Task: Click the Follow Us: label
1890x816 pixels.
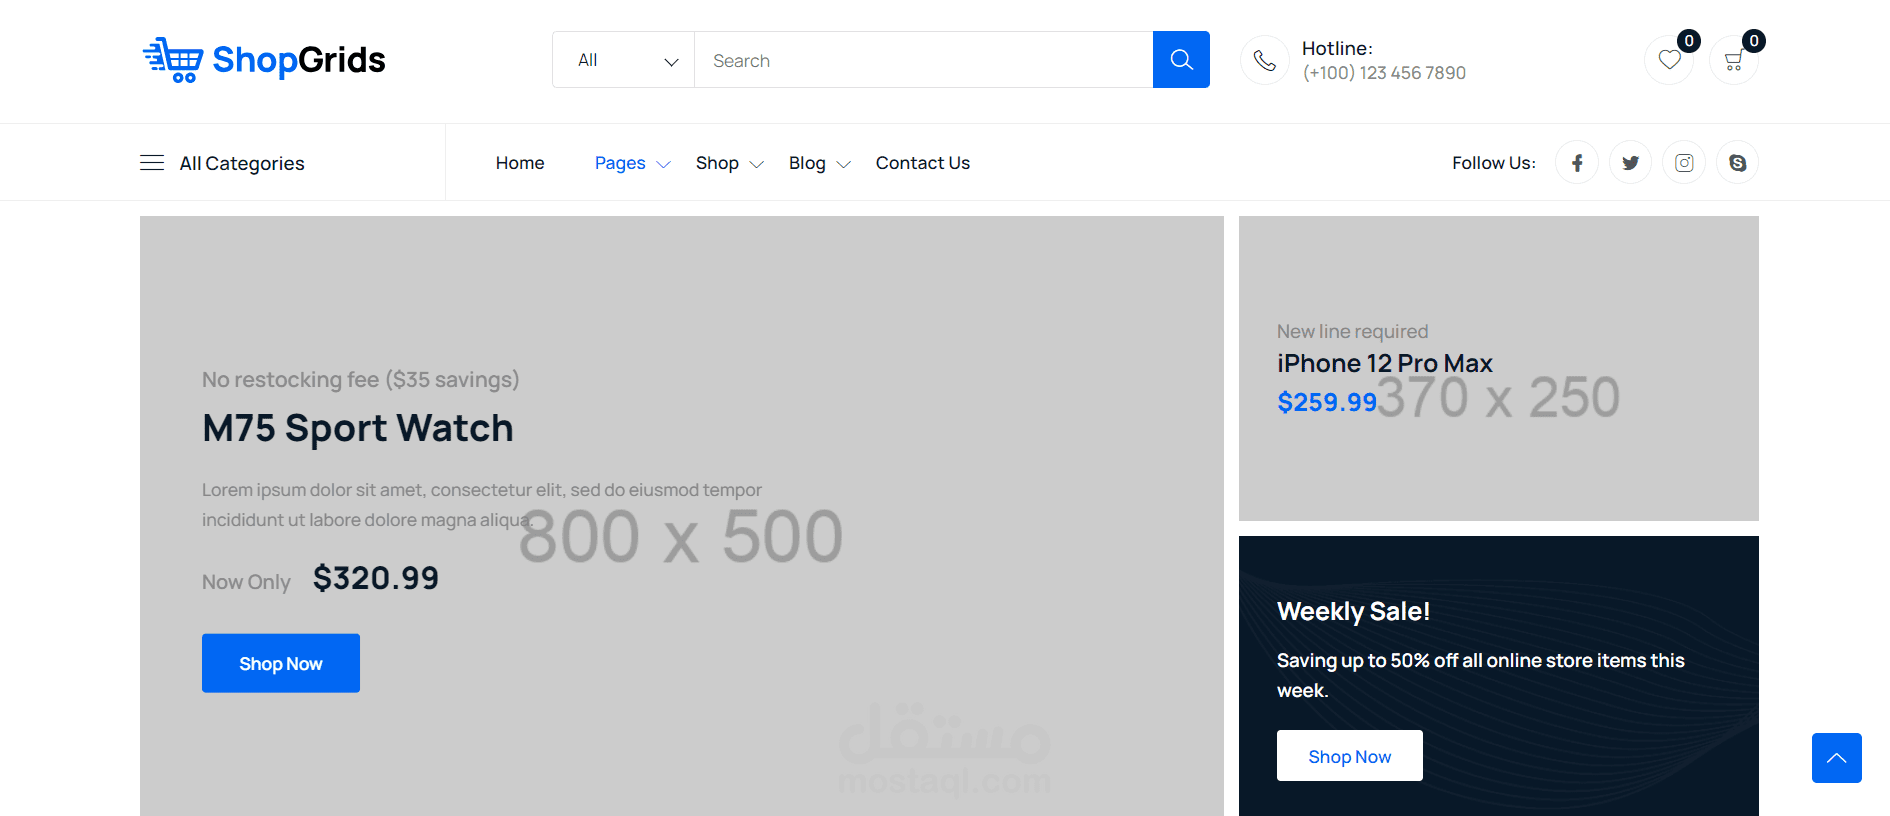Action: pos(1494,163)
